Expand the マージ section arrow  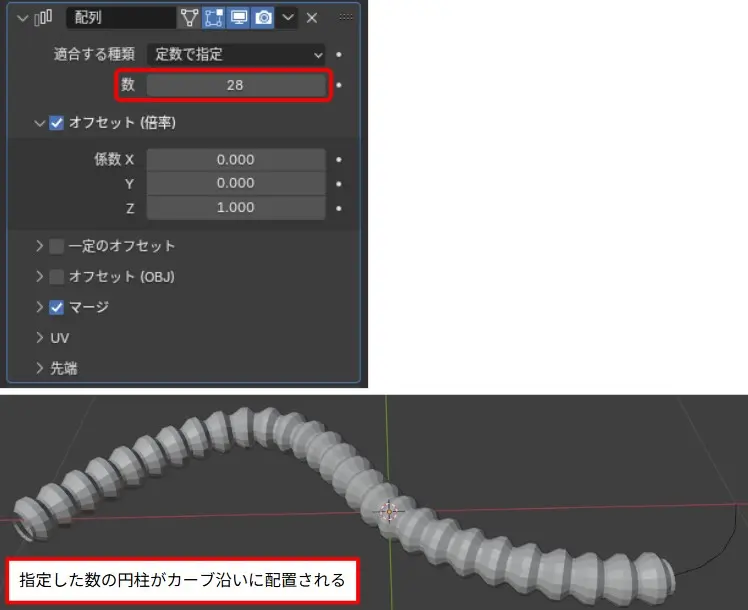click(x=39, y=307)
